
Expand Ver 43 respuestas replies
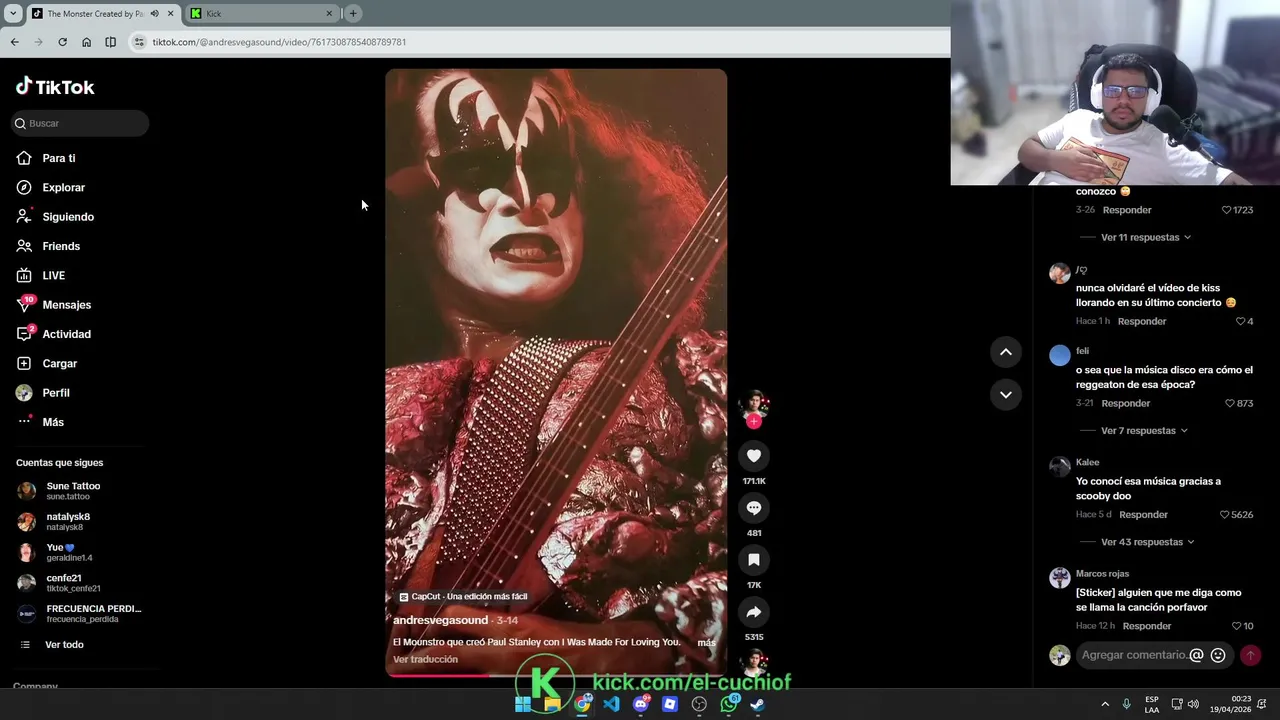[1148, 542]
